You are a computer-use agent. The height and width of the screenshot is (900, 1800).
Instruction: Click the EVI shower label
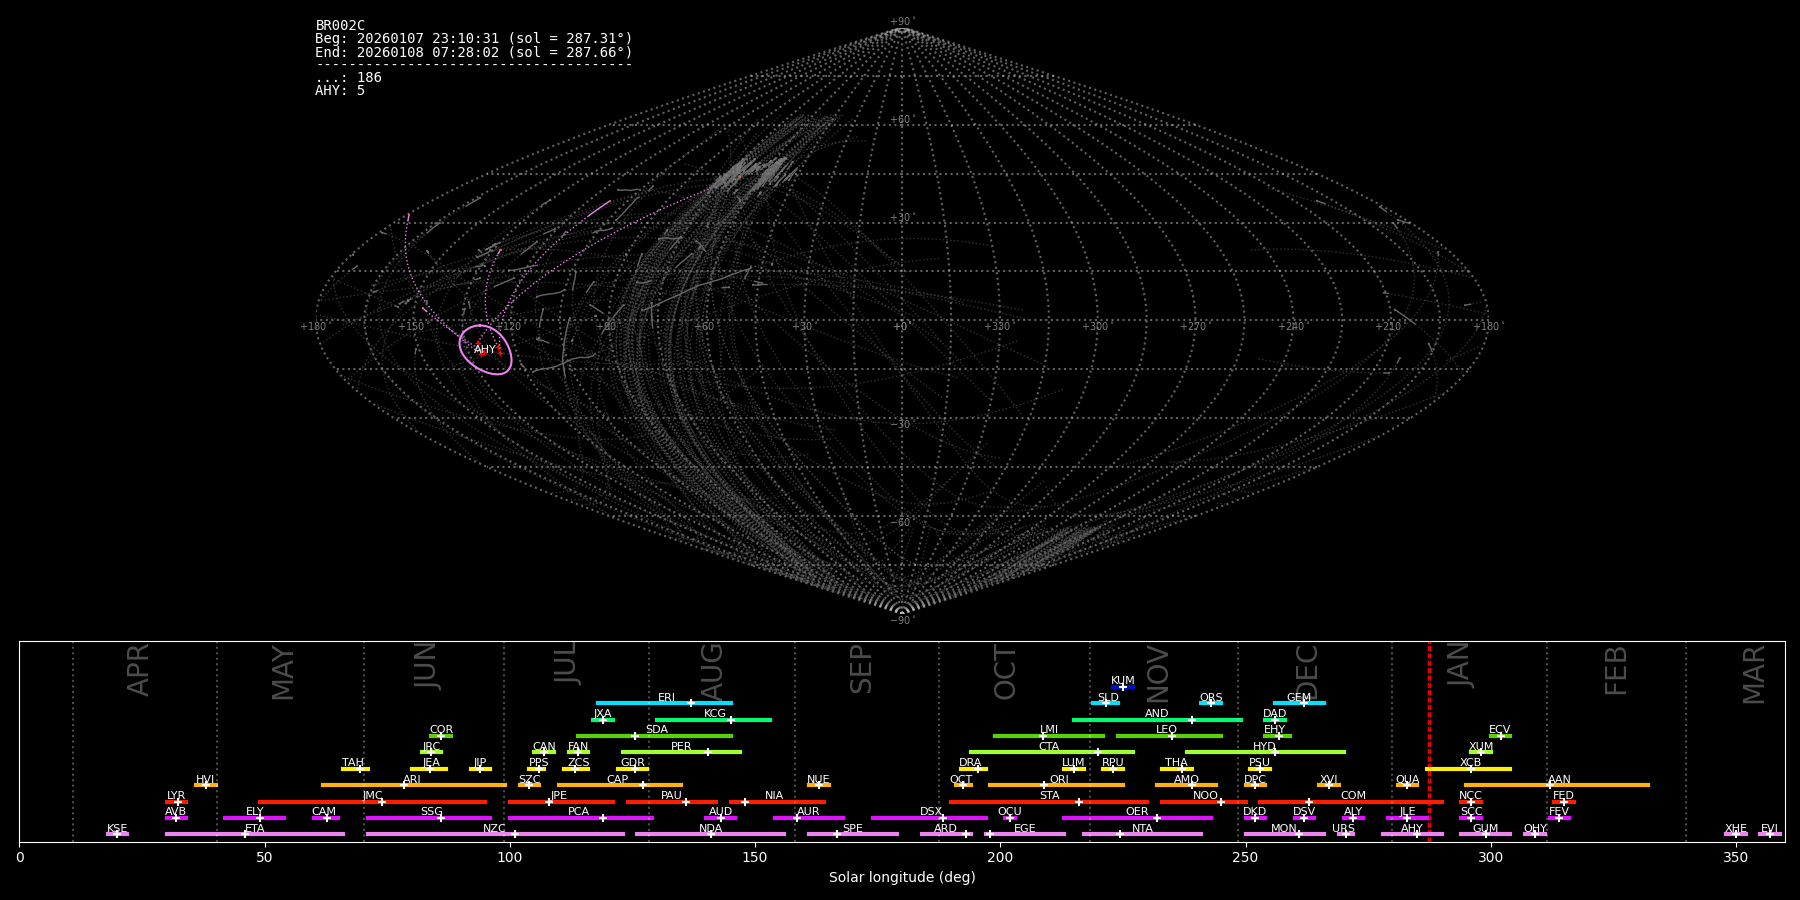tap(1769, 828)
